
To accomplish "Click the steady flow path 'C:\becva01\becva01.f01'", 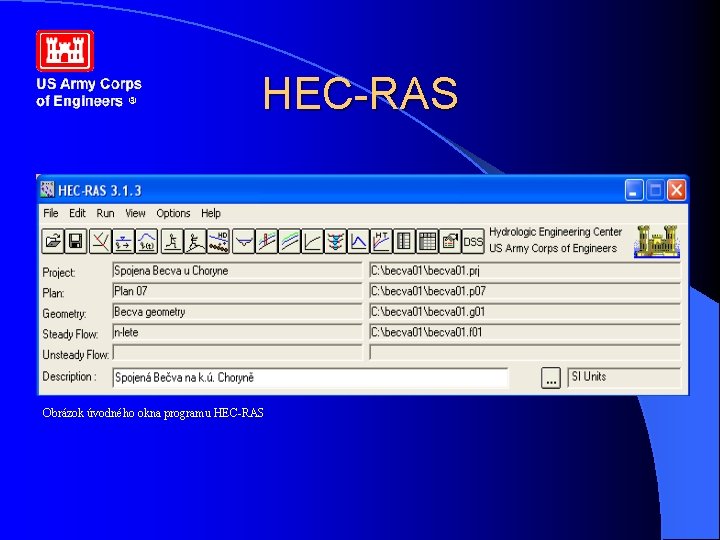I will (525, 333).
